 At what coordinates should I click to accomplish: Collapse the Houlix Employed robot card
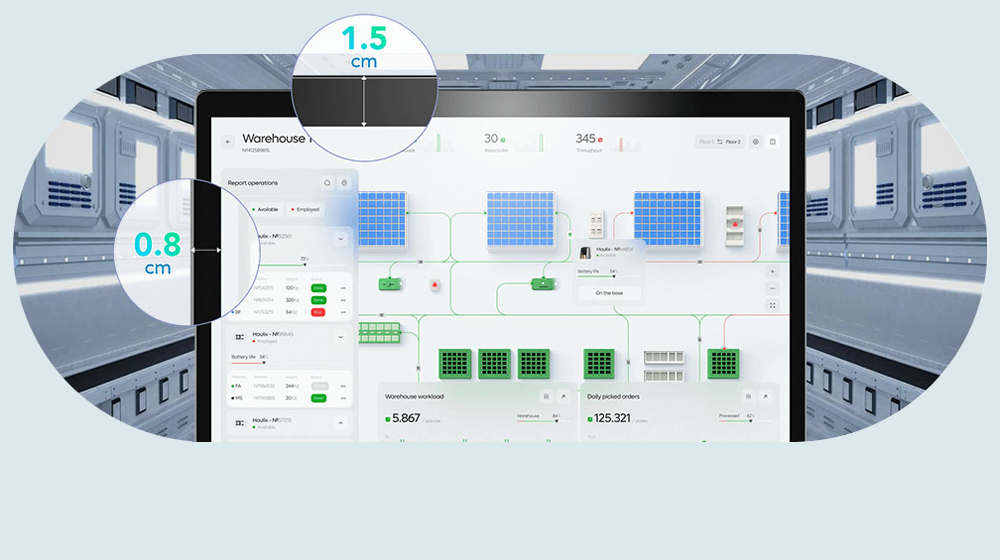[340, 338]
